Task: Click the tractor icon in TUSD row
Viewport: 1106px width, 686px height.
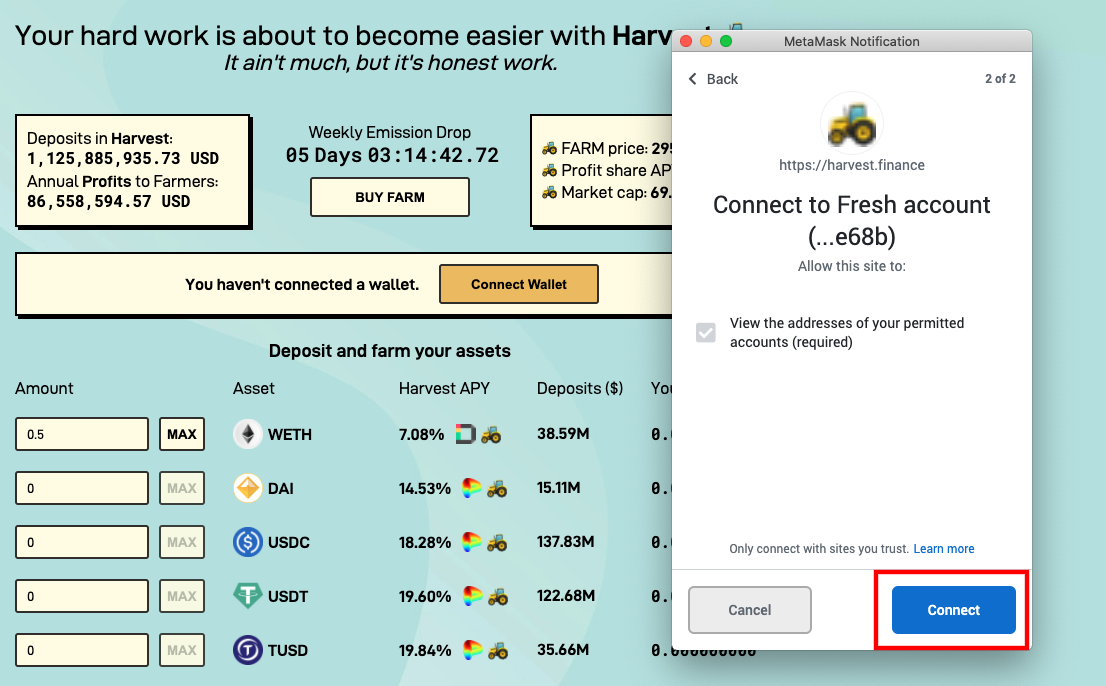Action: click(497, 650)
